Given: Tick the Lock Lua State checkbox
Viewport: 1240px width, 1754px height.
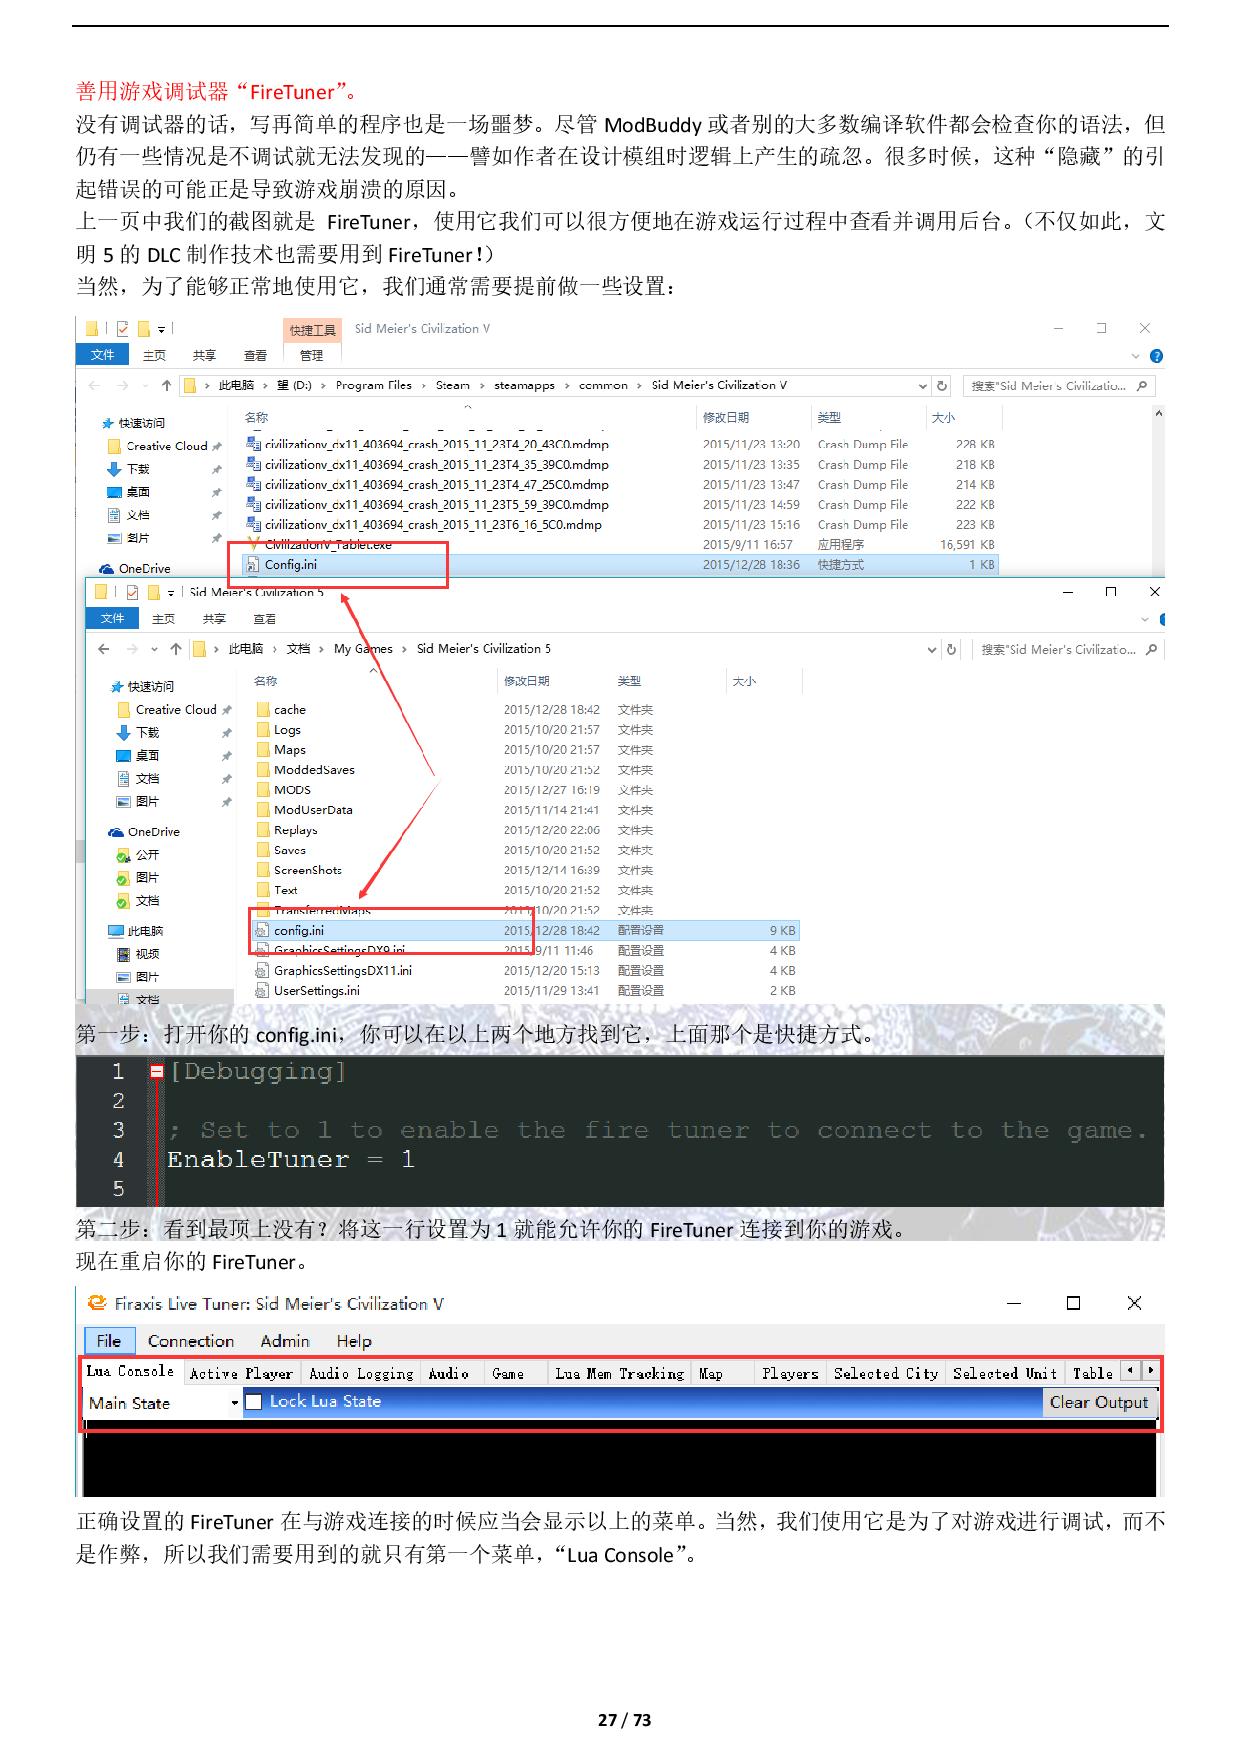Looking at the screenshot, I should click(x=254, y=1402).
